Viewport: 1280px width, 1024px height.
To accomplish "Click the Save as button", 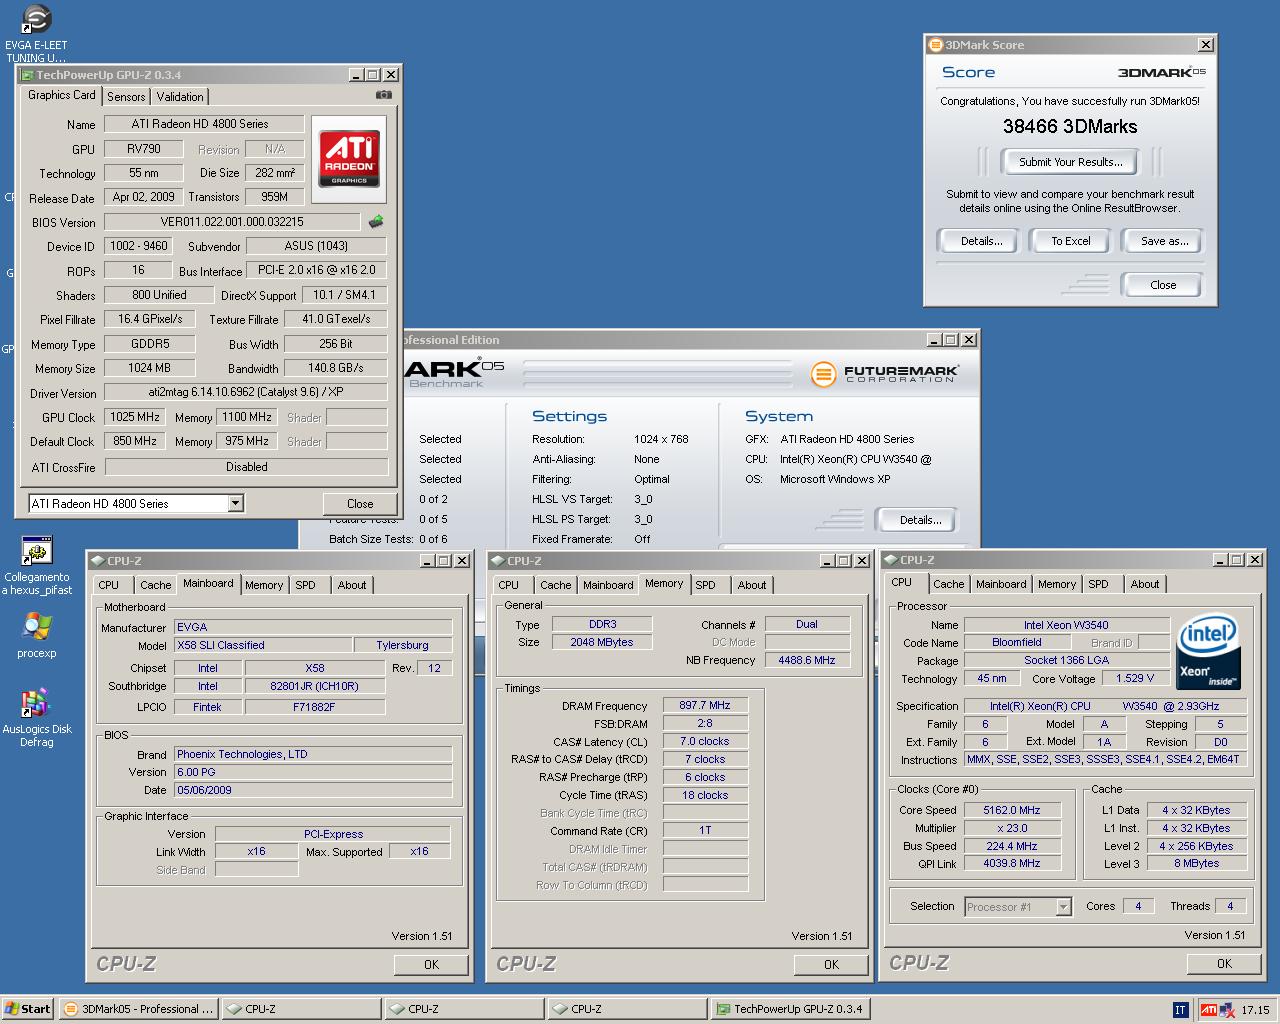I will point(1164,241).
